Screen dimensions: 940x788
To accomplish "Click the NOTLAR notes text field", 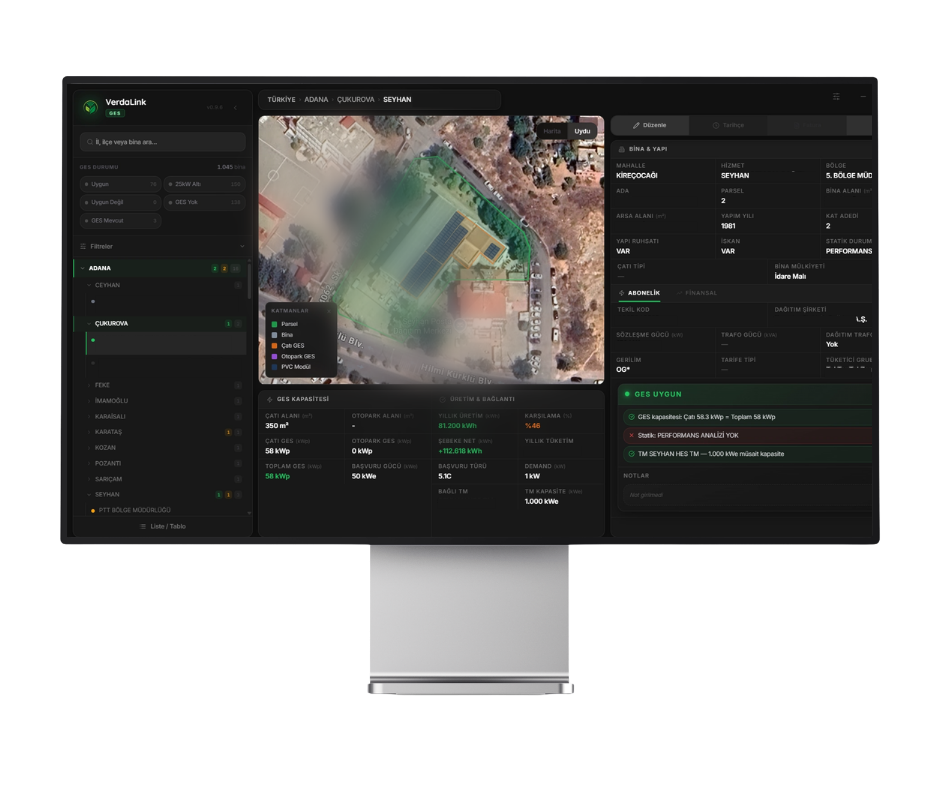I will coord(746,495).
